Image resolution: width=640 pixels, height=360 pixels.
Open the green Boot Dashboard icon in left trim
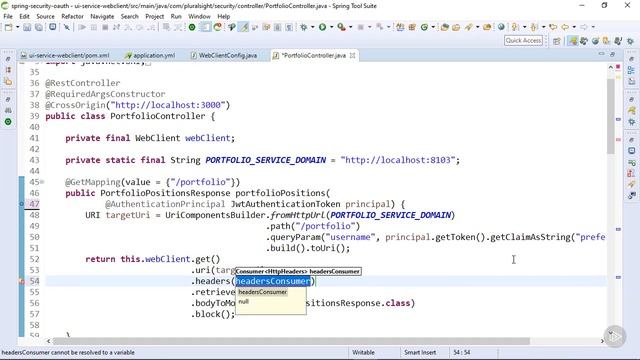[8, 122]
